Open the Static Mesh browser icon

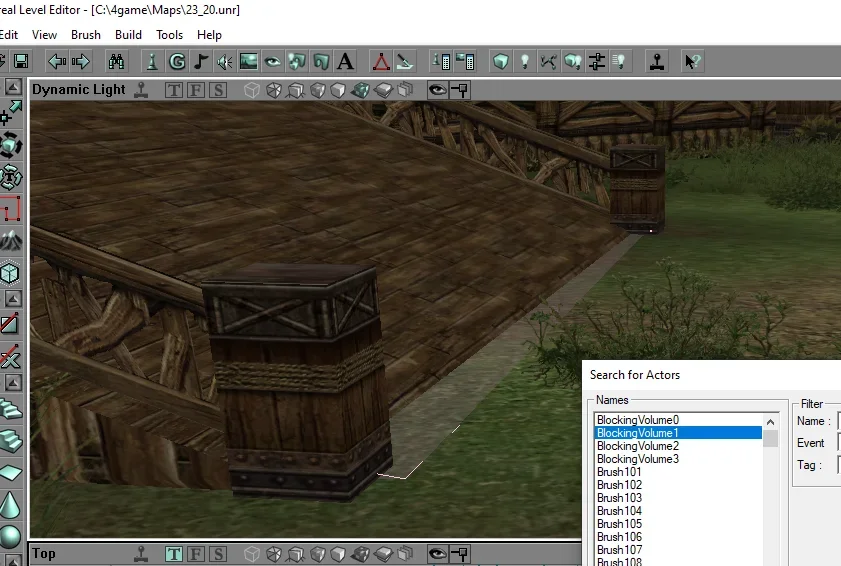point(321,61)
